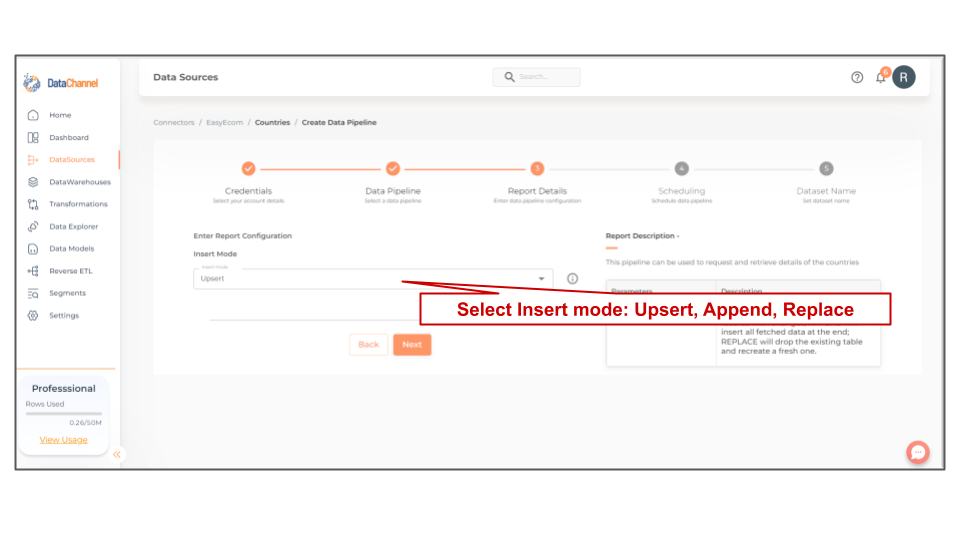
Task: Click the Next button
Action: 412,345
